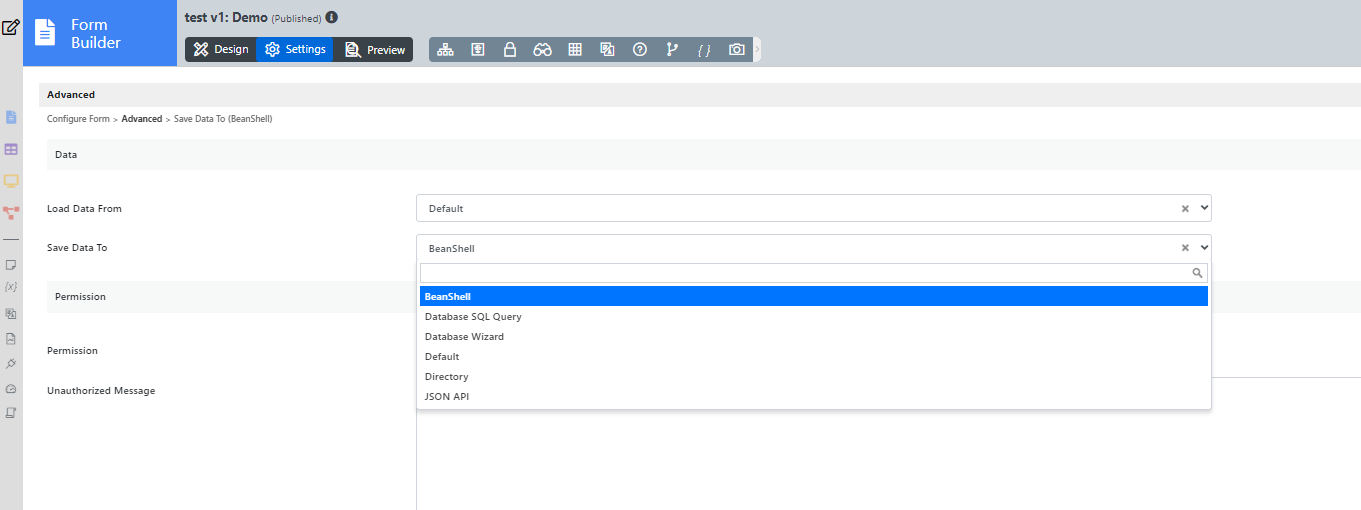Choose the JSON API option
The image size is (1361, 510).
click(447, 397)
